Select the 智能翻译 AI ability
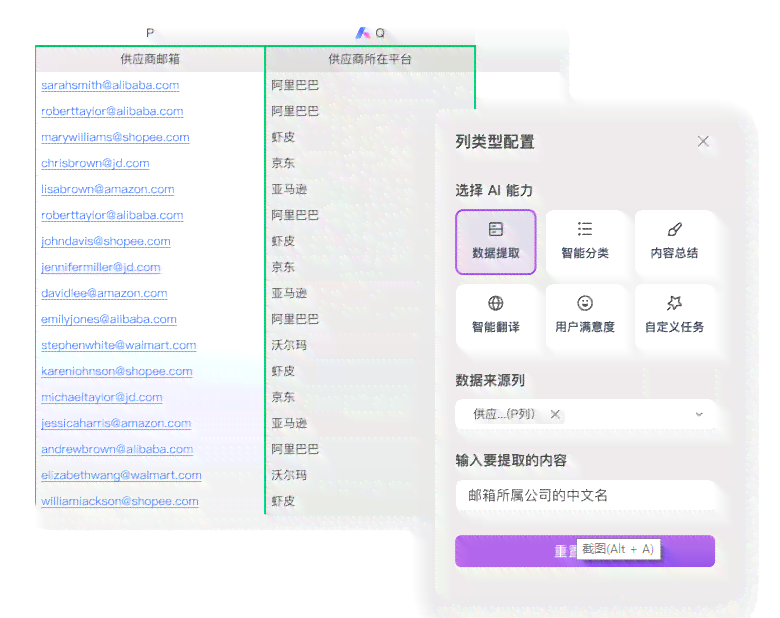The width and height of the screenshot is (780, 618). 495,316
